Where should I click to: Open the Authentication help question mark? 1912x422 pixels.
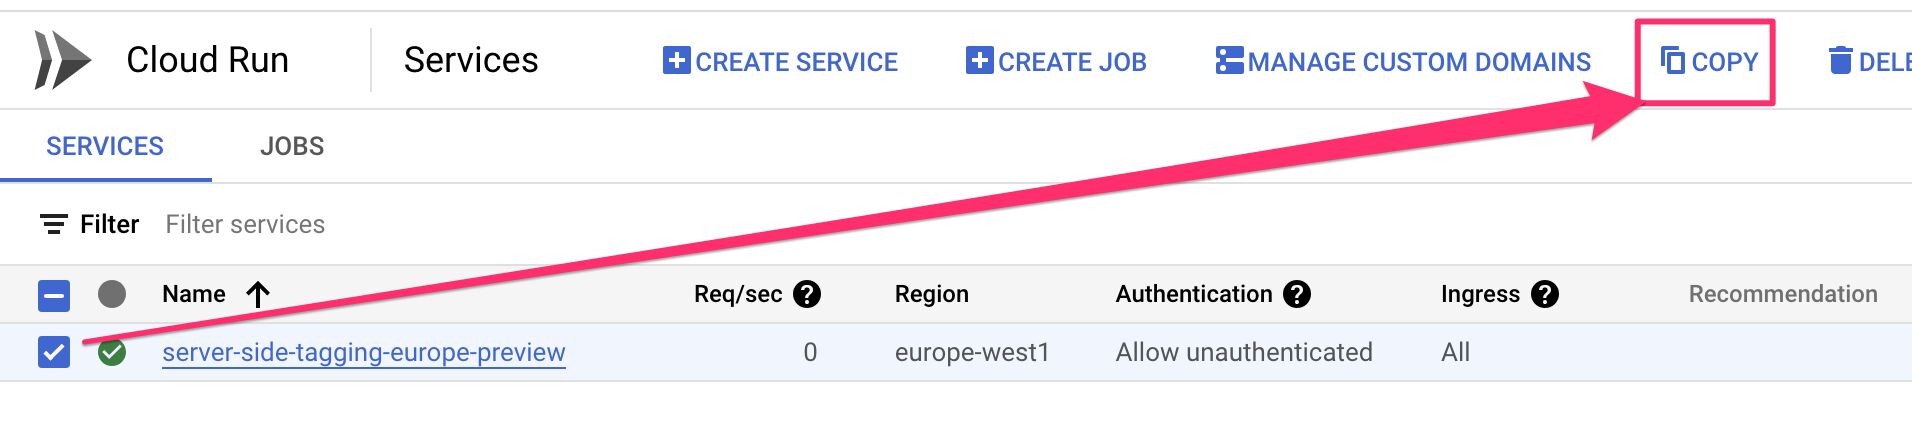[1297, 294]
